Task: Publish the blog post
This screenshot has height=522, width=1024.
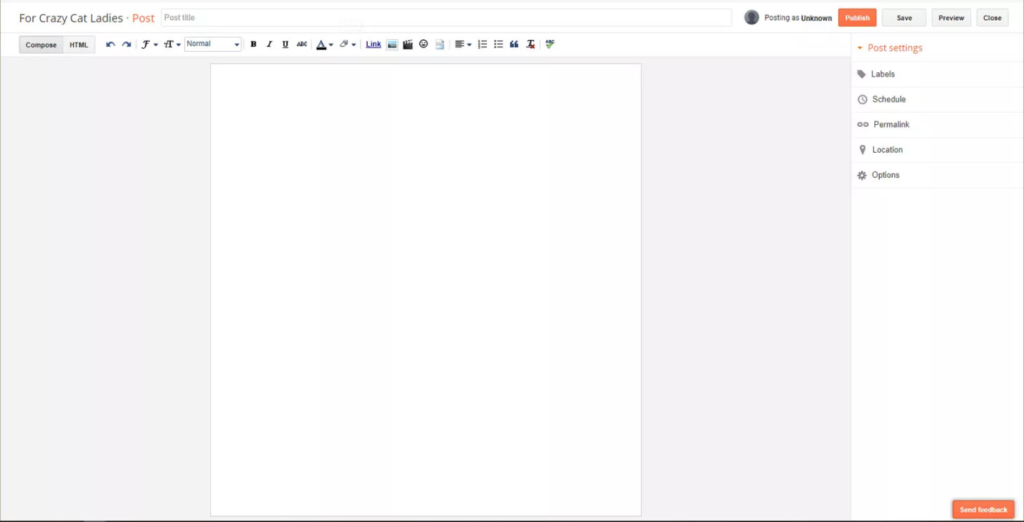Action: (857, 18)
